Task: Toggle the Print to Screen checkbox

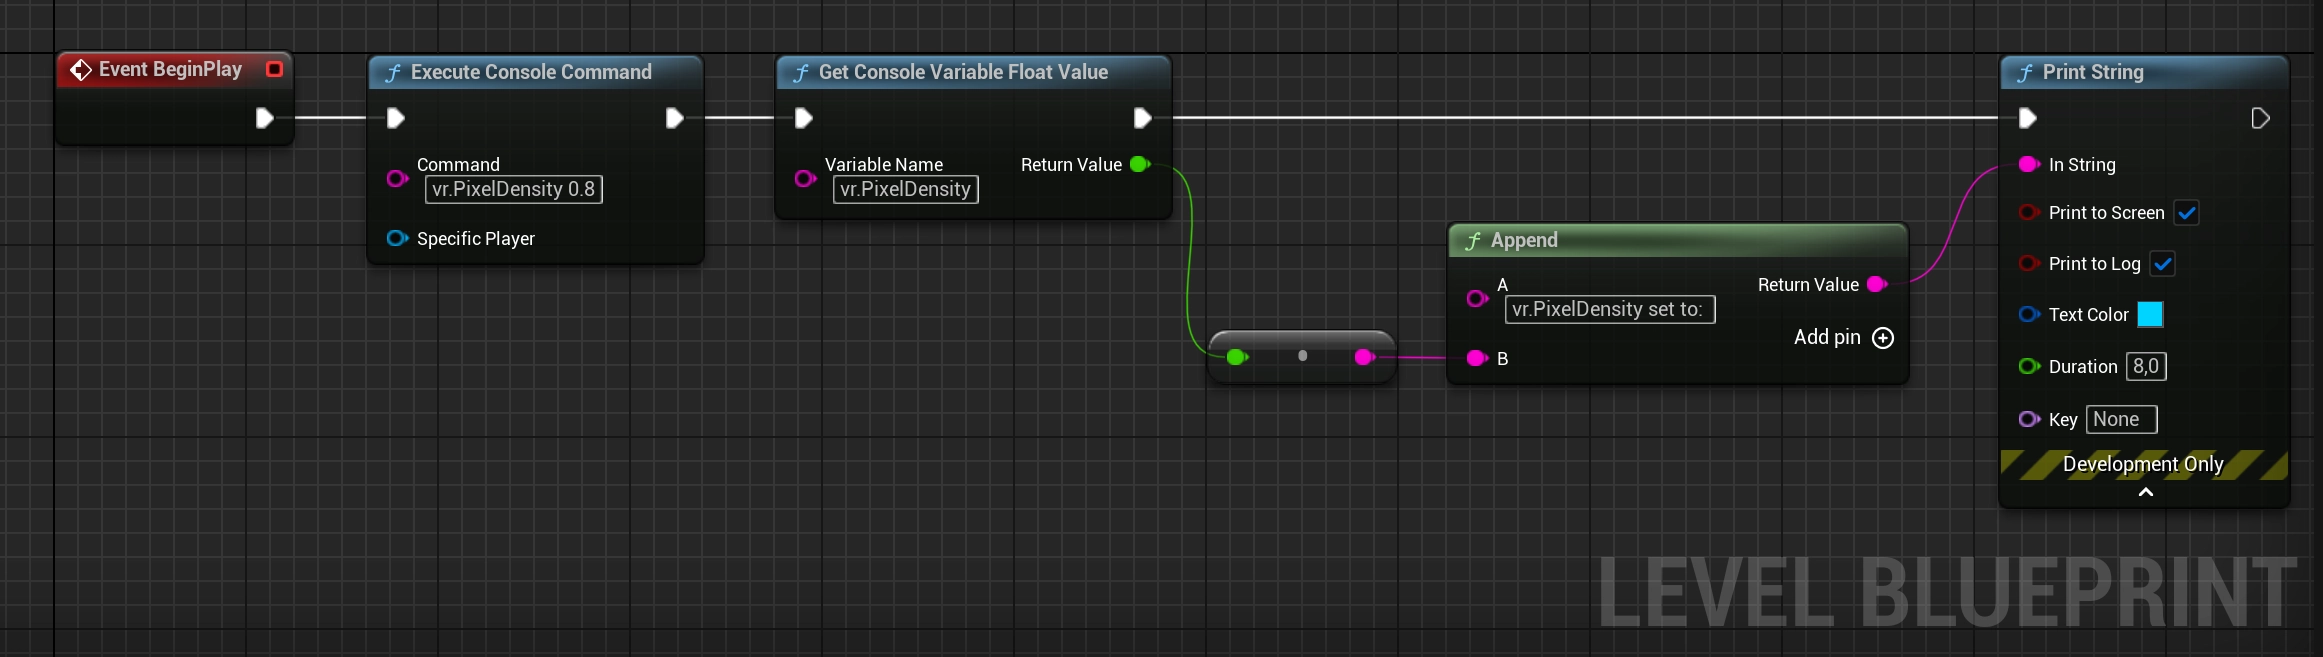Action: (x=2187, y=213)
